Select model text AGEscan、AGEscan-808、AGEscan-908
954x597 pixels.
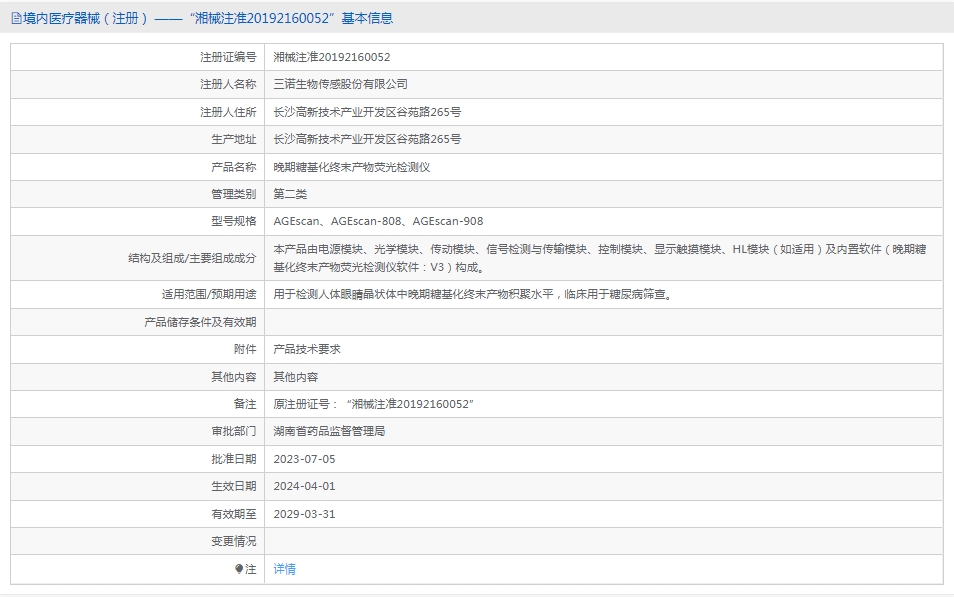click(378, 222)
